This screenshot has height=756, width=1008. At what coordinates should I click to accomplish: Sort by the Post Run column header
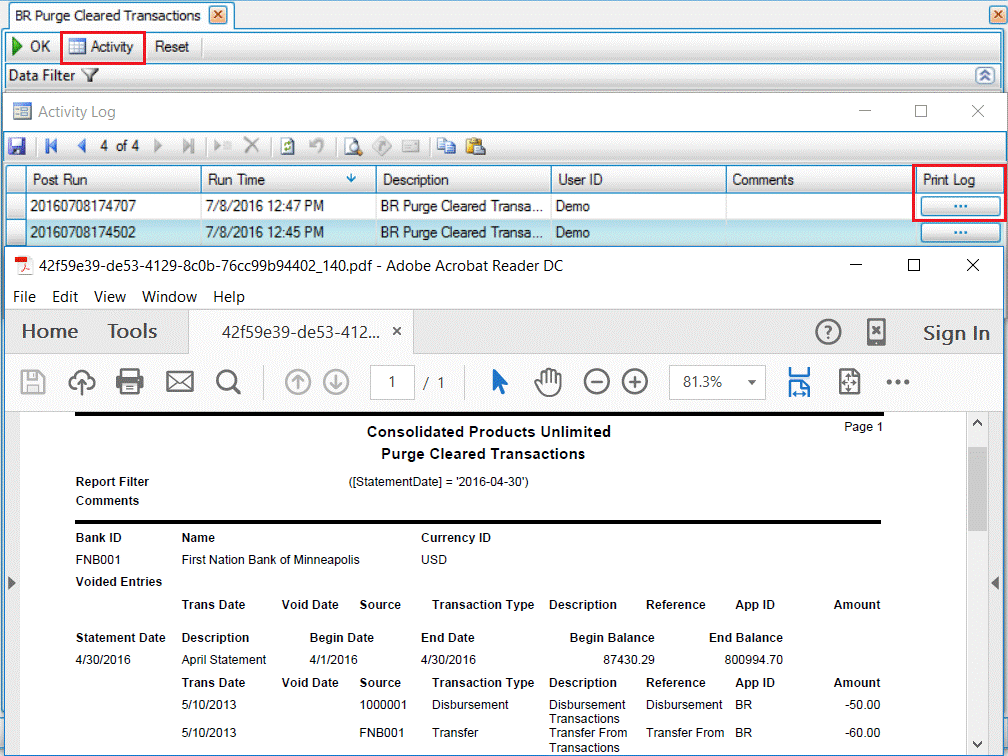click(x=113, y=180)
